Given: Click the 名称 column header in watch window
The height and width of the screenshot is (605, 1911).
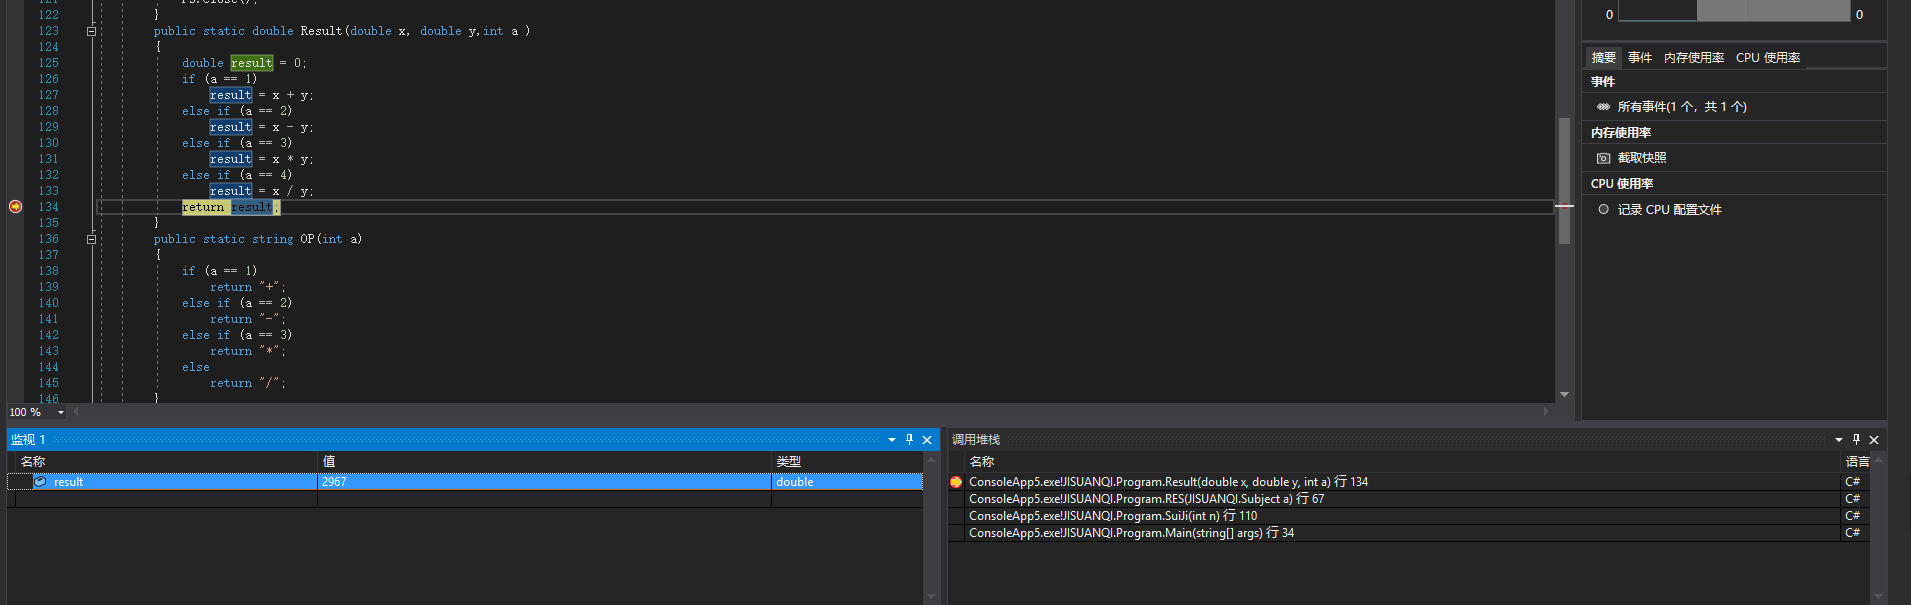Looking at the screenshot, I should pyautogui.click(x=33, y=462).
